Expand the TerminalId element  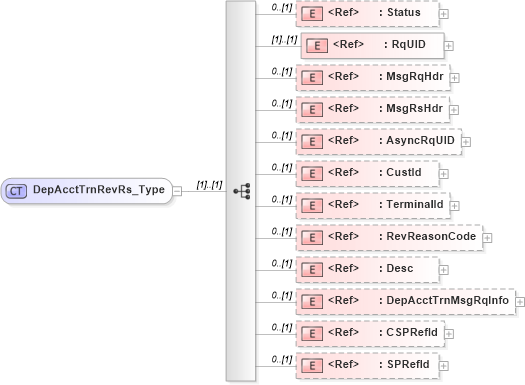(x=454, y=206)
